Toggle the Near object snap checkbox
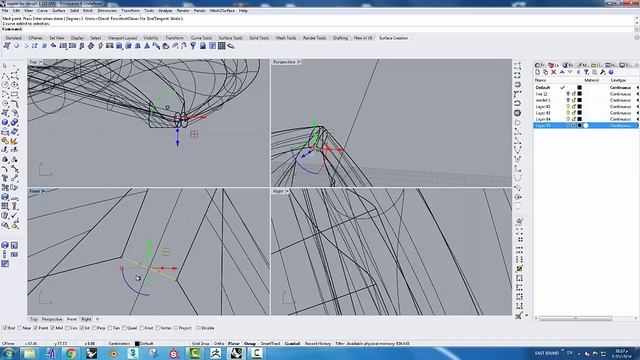 pyautogui.click(x=20, y=328)
